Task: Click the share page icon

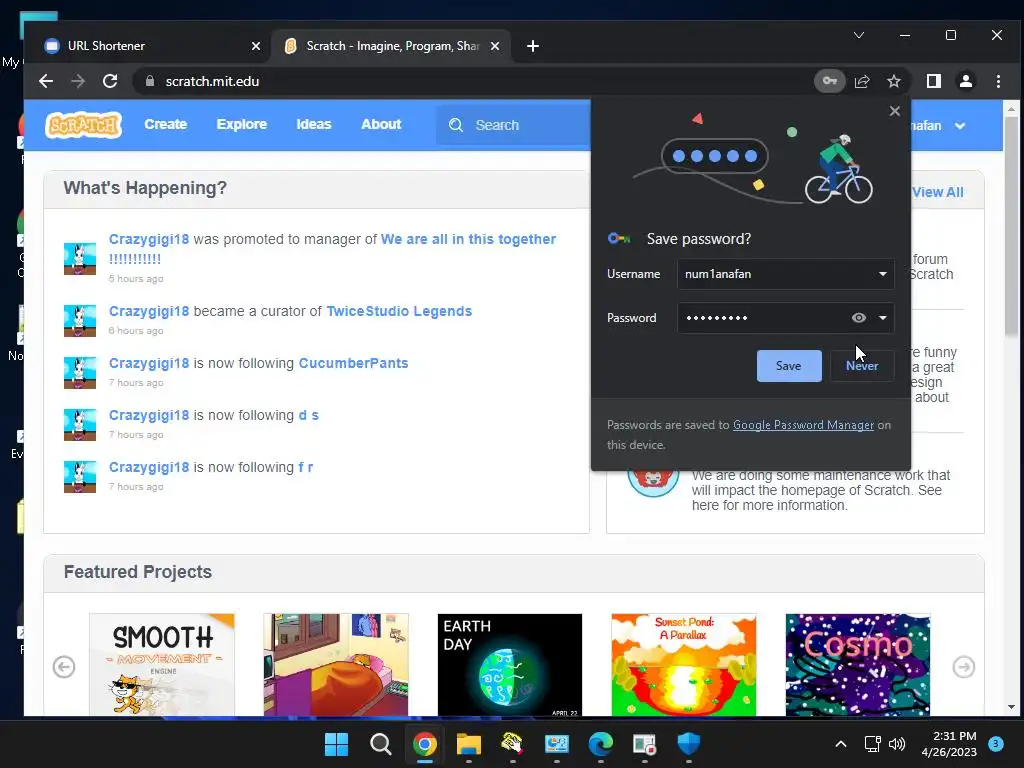Action: 862,81
